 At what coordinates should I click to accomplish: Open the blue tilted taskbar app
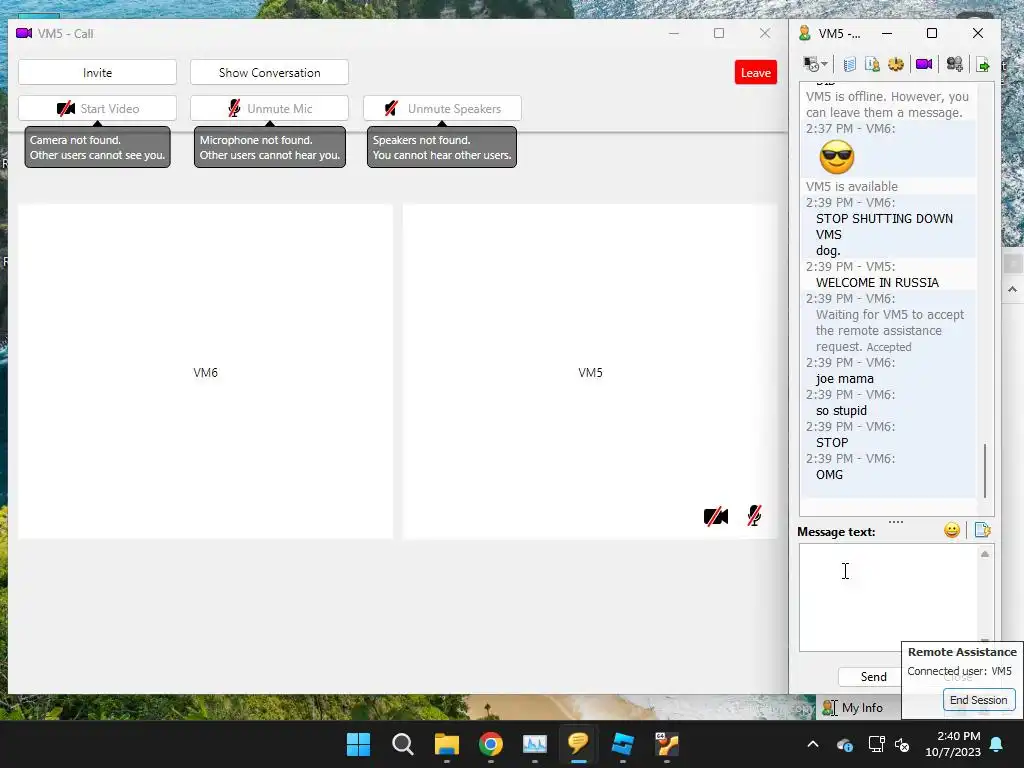(x=622, y=744)
